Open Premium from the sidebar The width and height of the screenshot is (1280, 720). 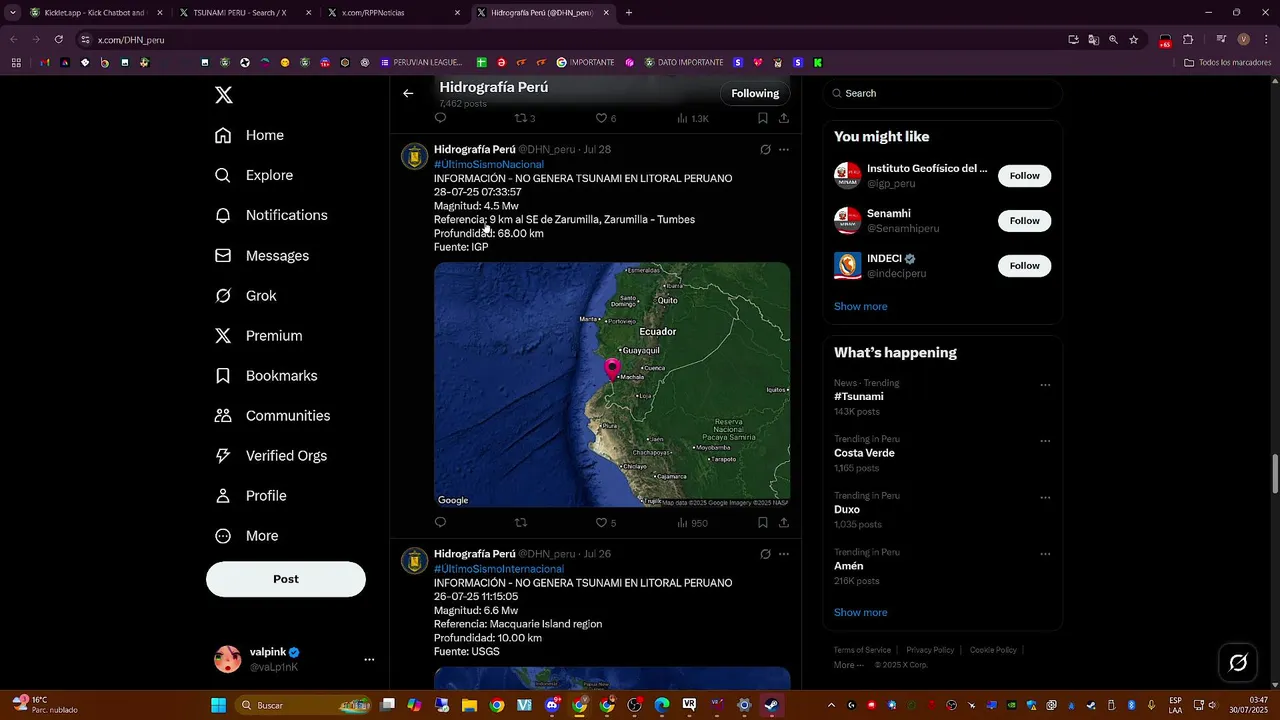click(x=259, y=336)
